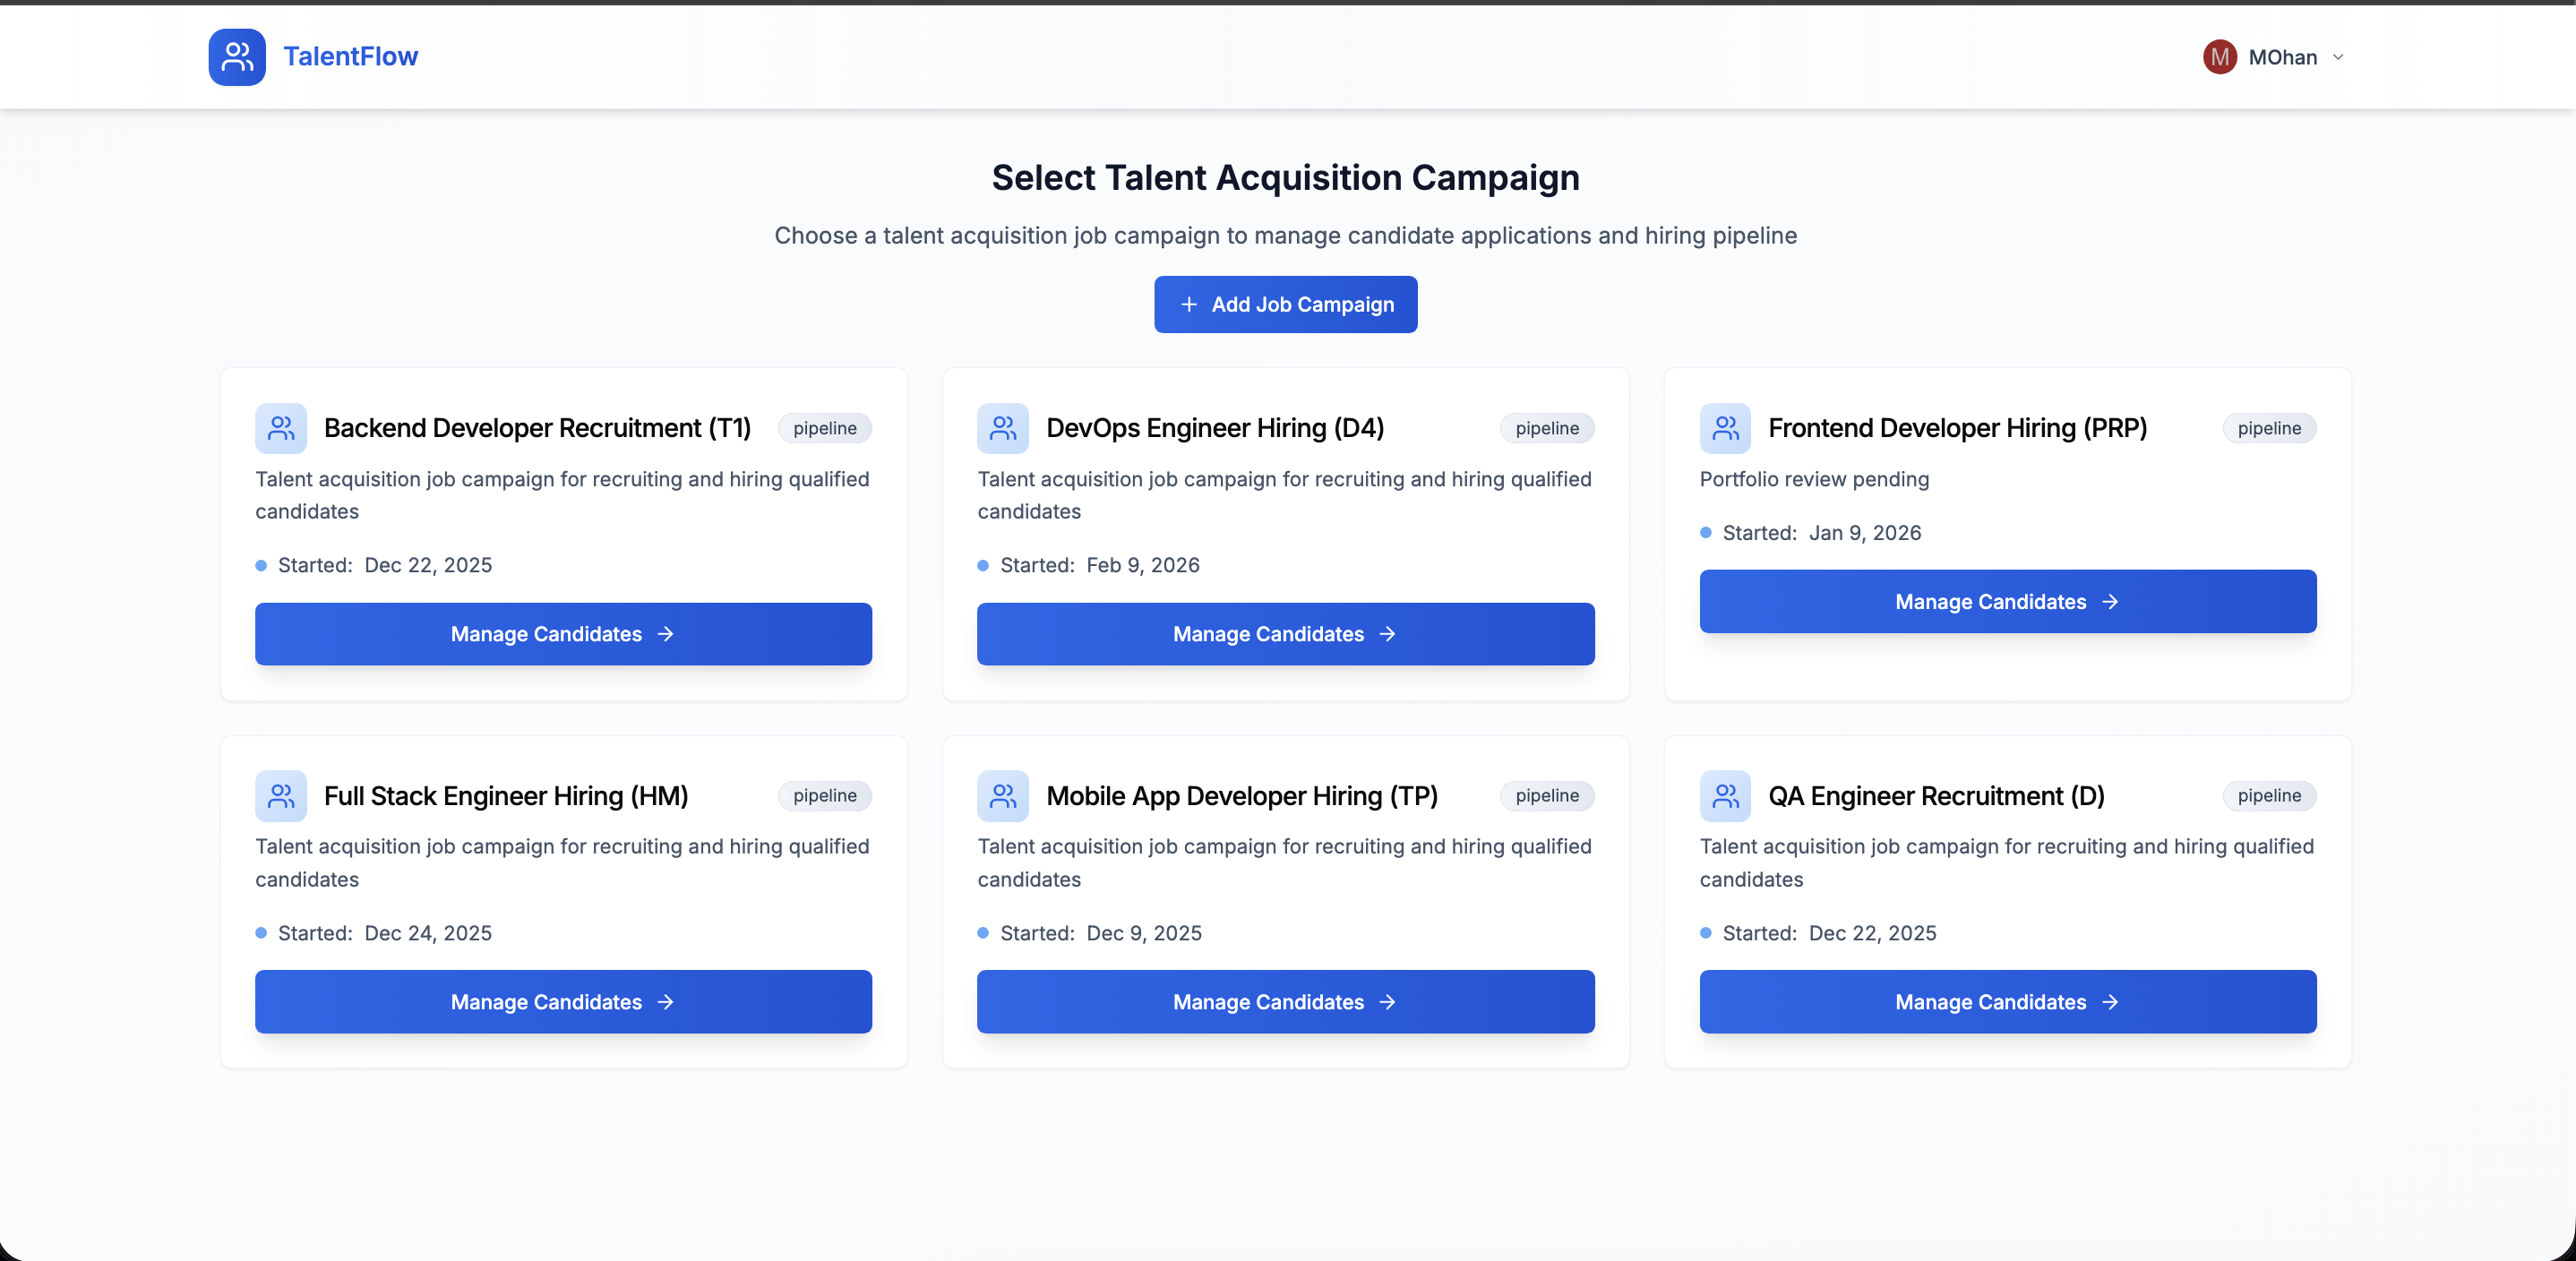
Task: Select the Mobile App Developer Hiring icon
Action: point(1003,796)
